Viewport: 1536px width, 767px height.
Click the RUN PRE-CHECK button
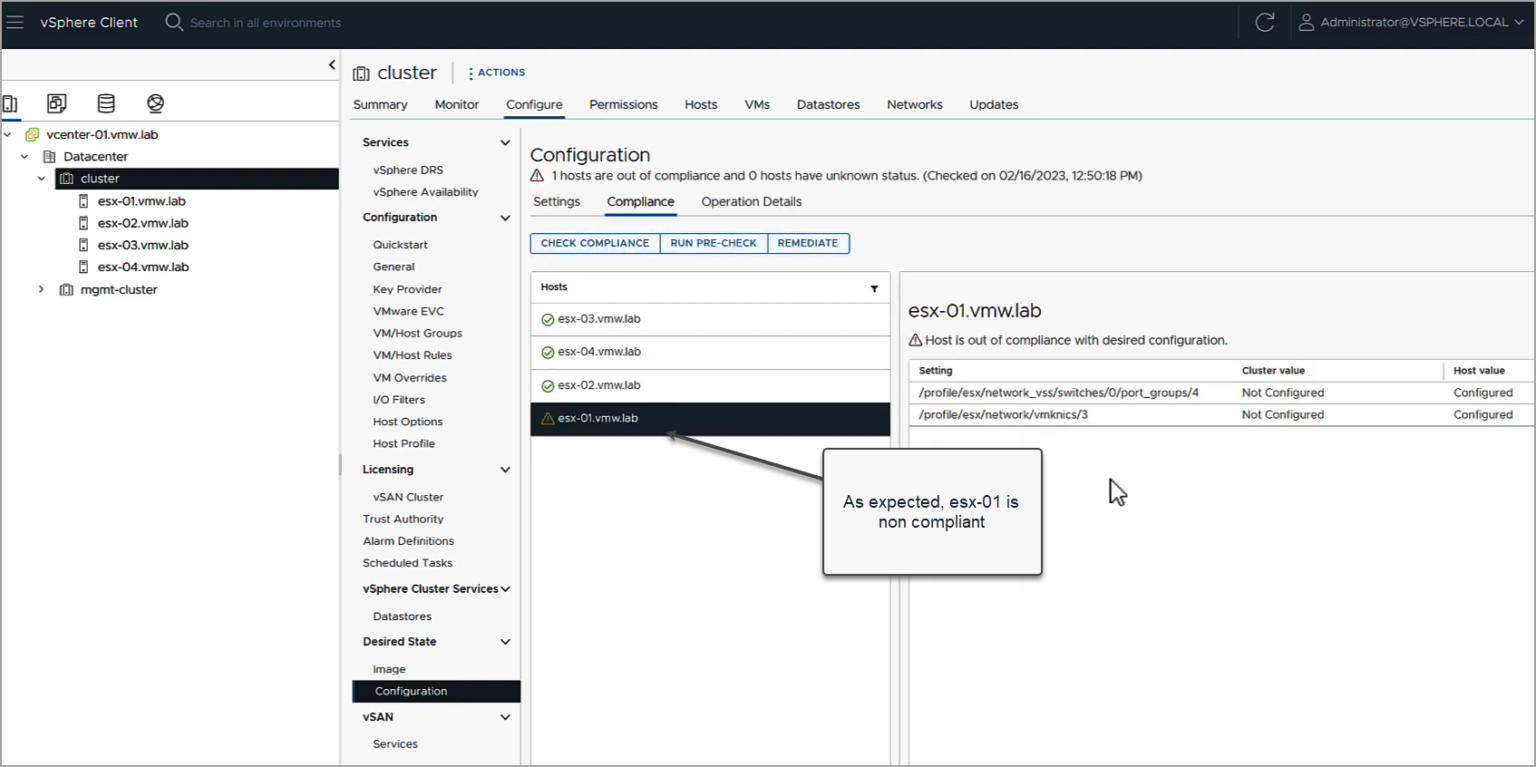[713, 243]
